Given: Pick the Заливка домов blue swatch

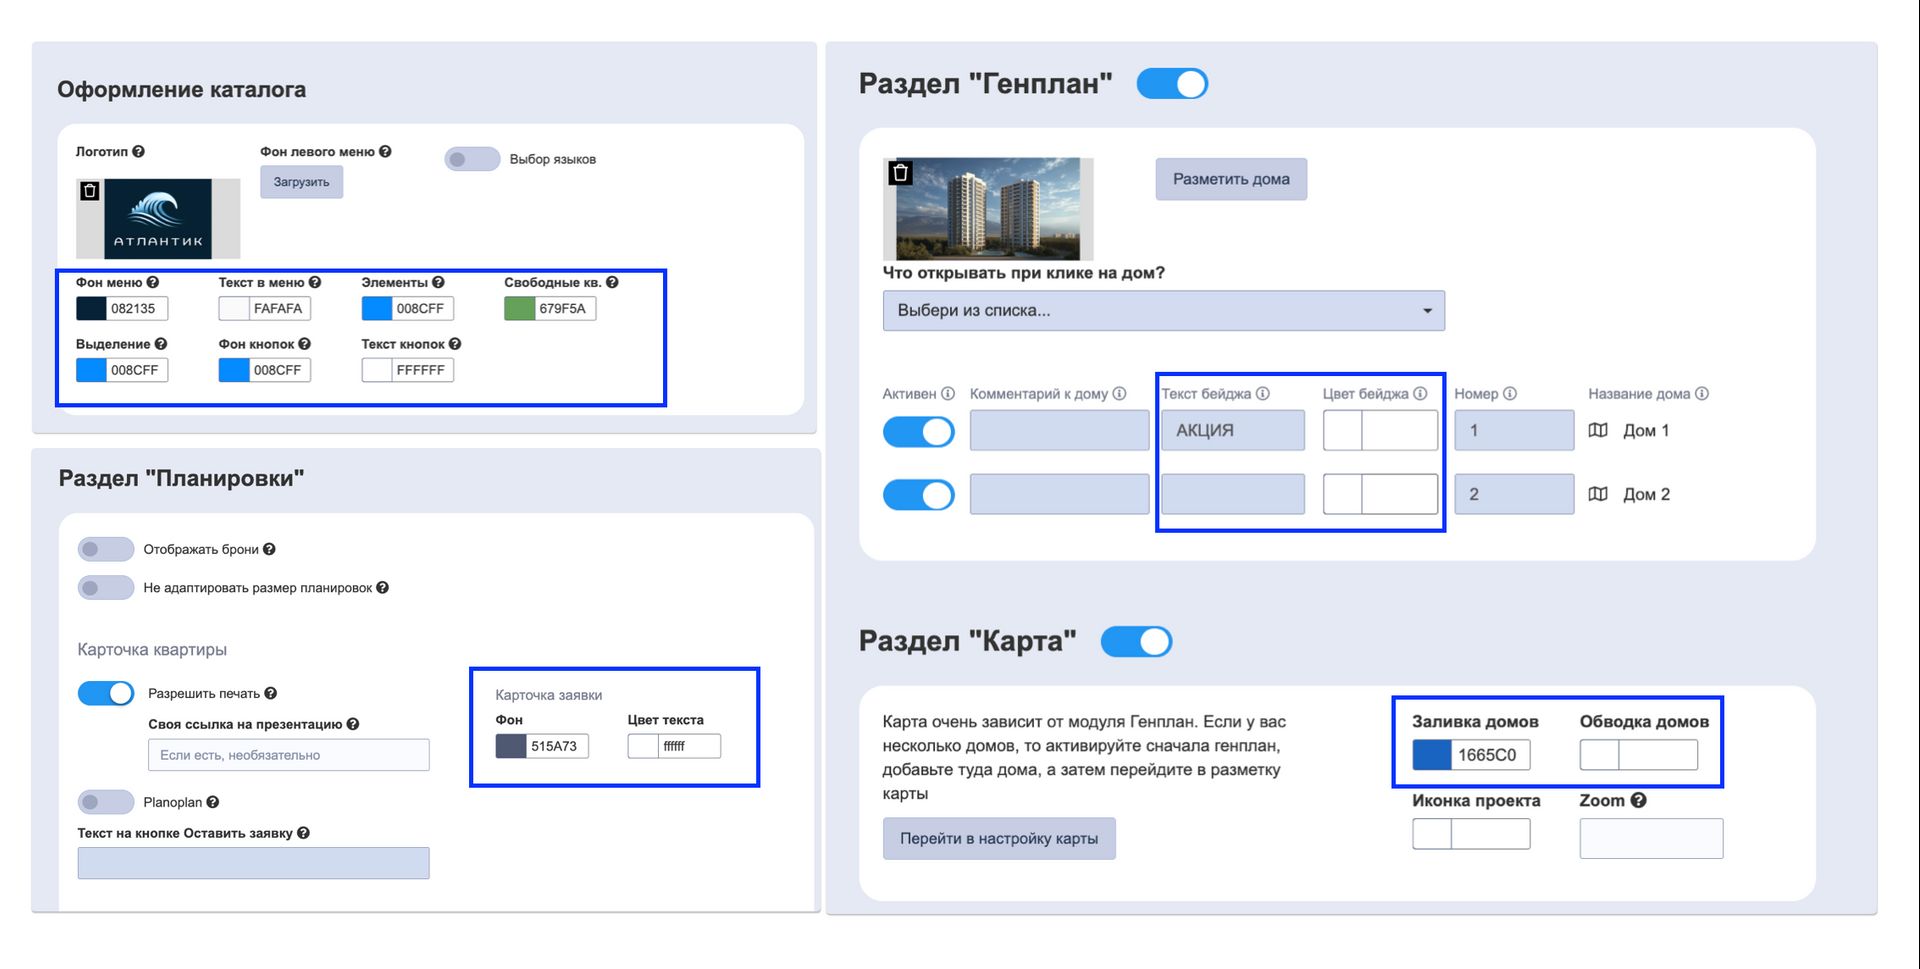Looking at the screenshot, I should click(x=1432, y=755).
